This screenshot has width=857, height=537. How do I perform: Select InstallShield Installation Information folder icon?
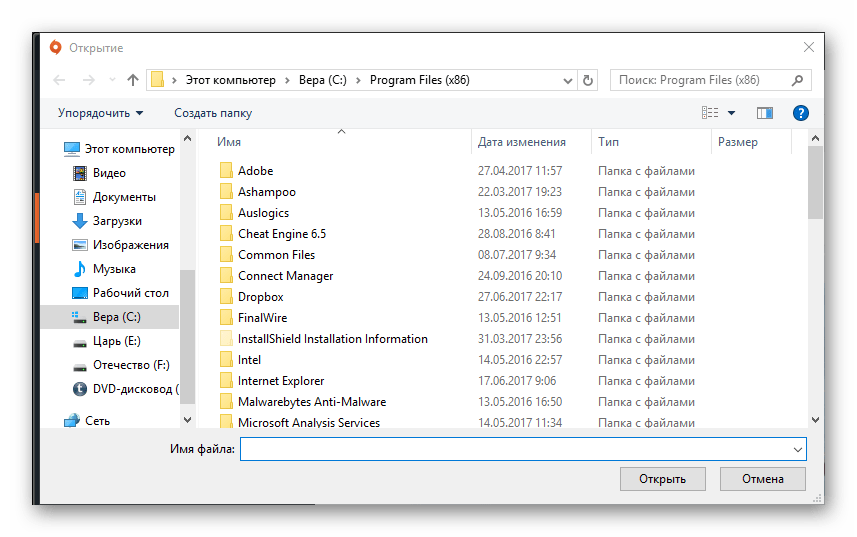[226, 339]
